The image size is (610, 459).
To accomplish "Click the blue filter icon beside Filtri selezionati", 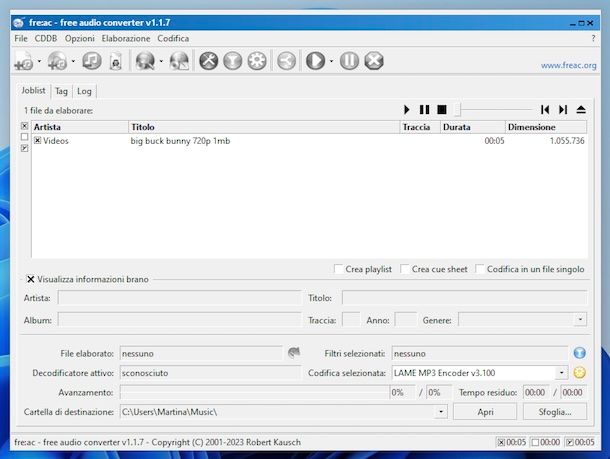I will coord(580,353).
